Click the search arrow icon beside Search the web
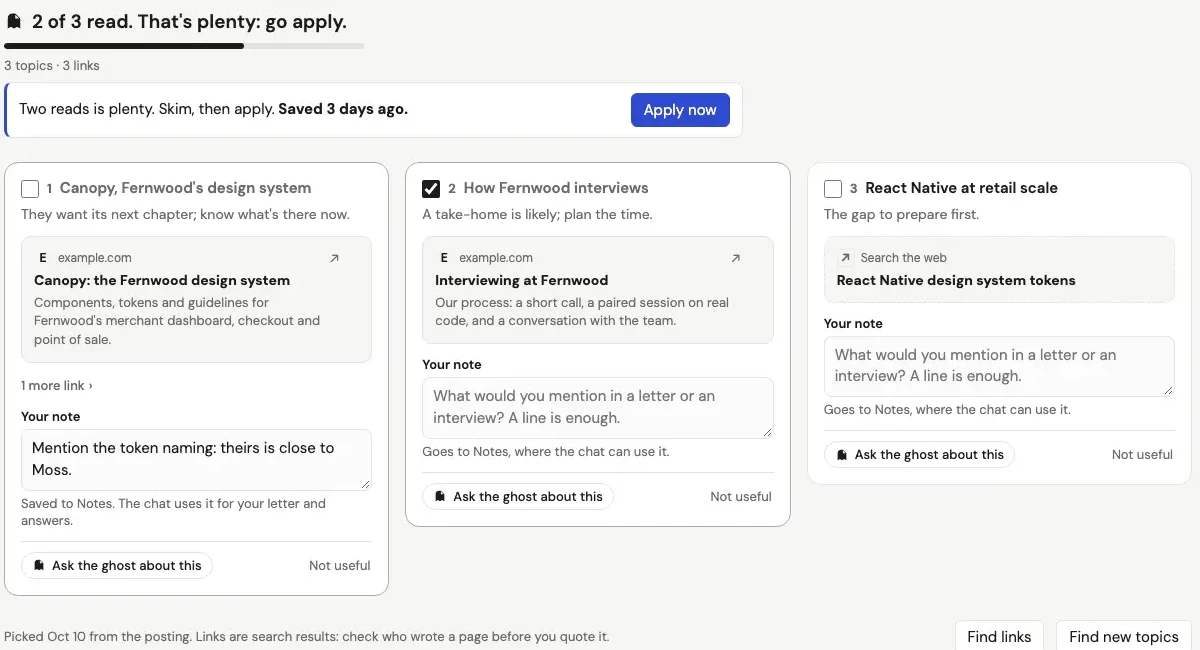1200x650 pixels. (845, 258)
